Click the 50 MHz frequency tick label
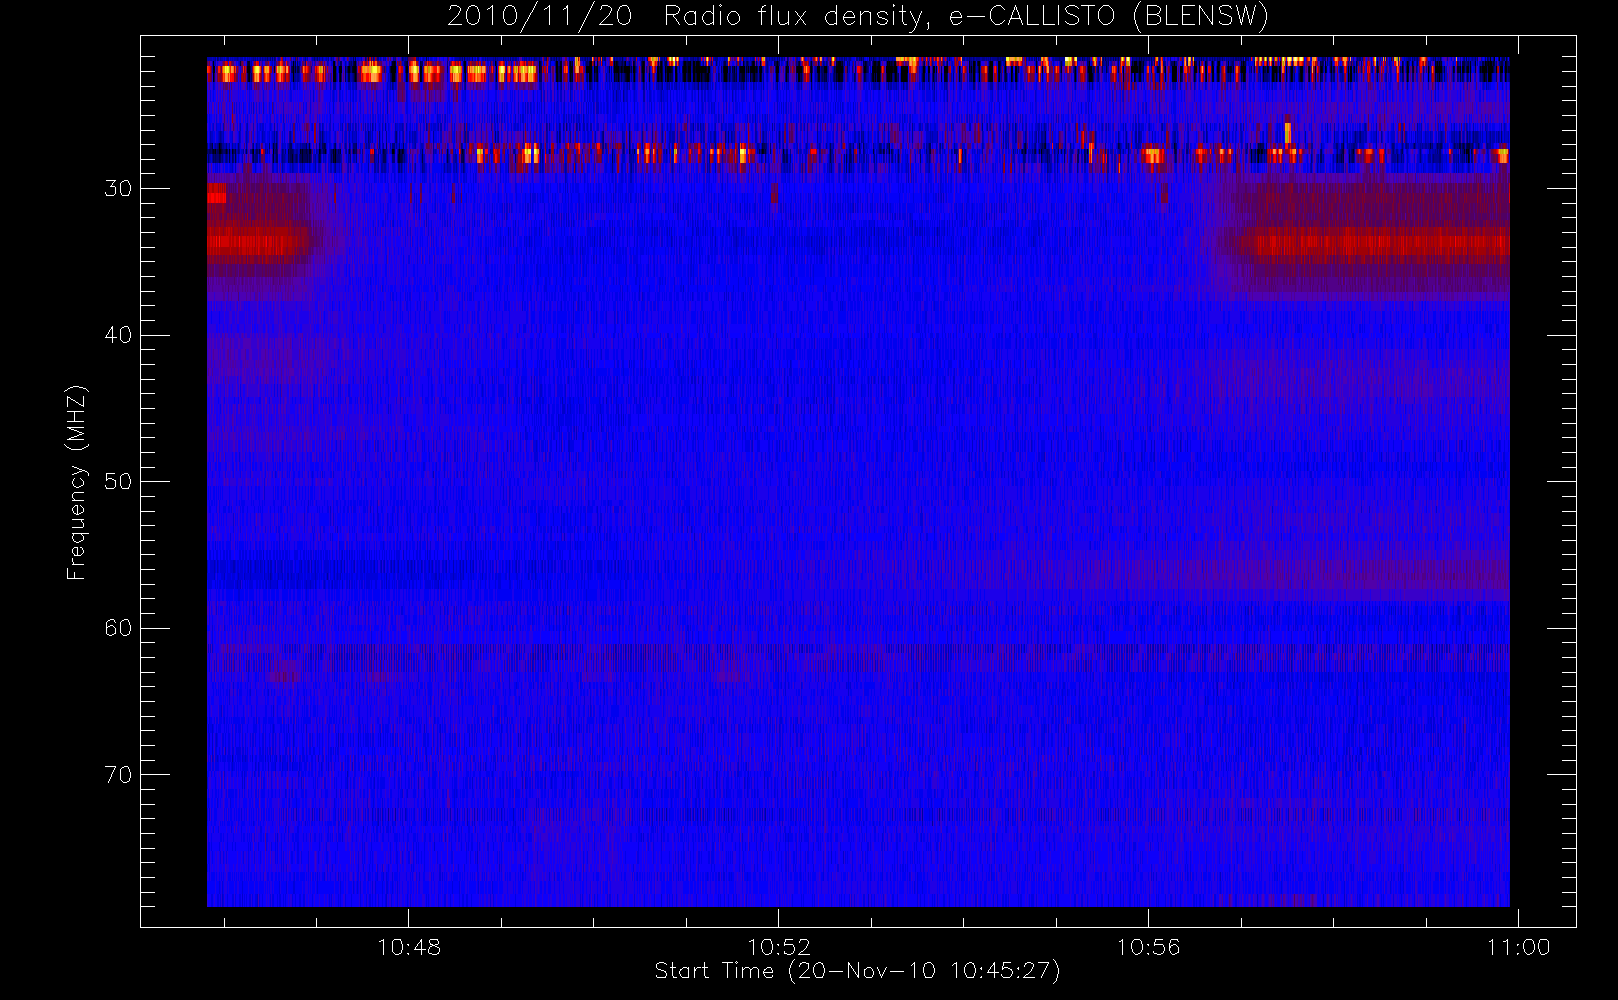Image resolution: width=1618 pixels, height=1000 pixels. [x=118, y=482]
